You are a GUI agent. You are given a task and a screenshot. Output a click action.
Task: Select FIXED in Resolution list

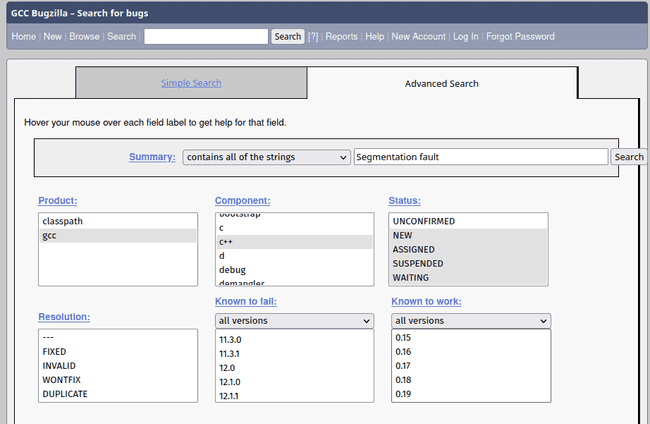point(118,351)
